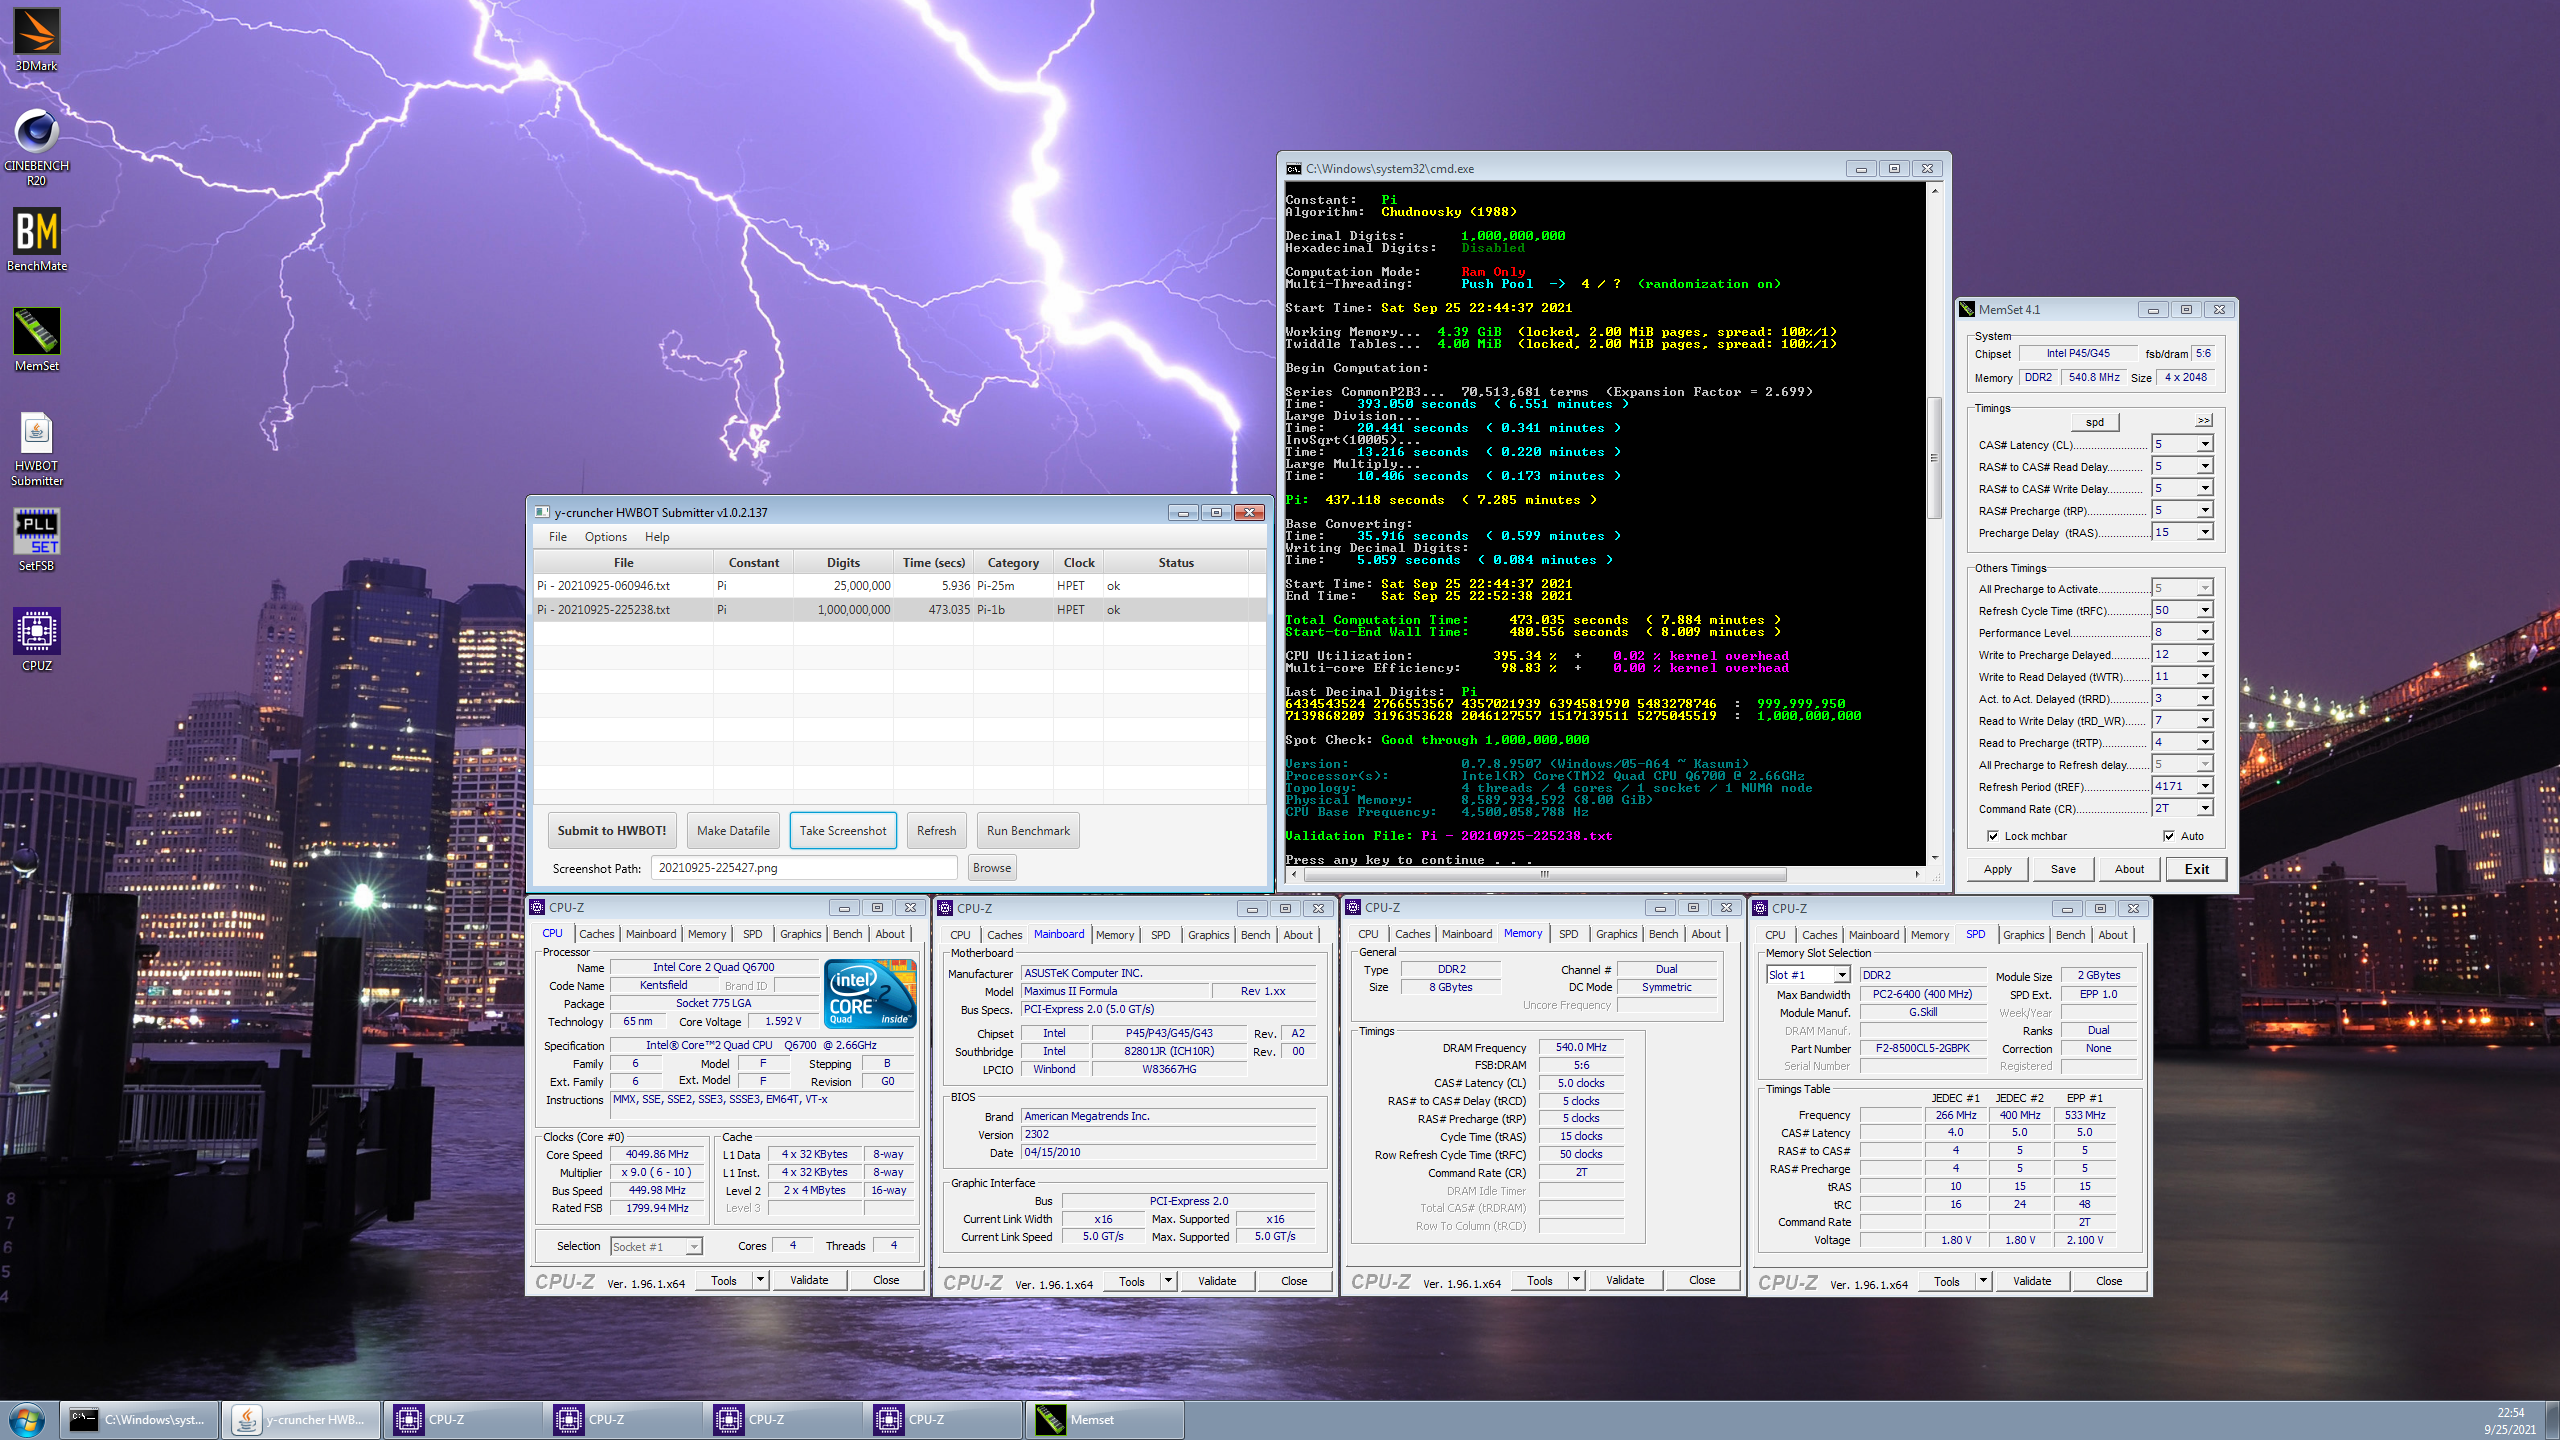Click About button in MemSet
This screenshot has width=2560, height=1440.
2129,869
